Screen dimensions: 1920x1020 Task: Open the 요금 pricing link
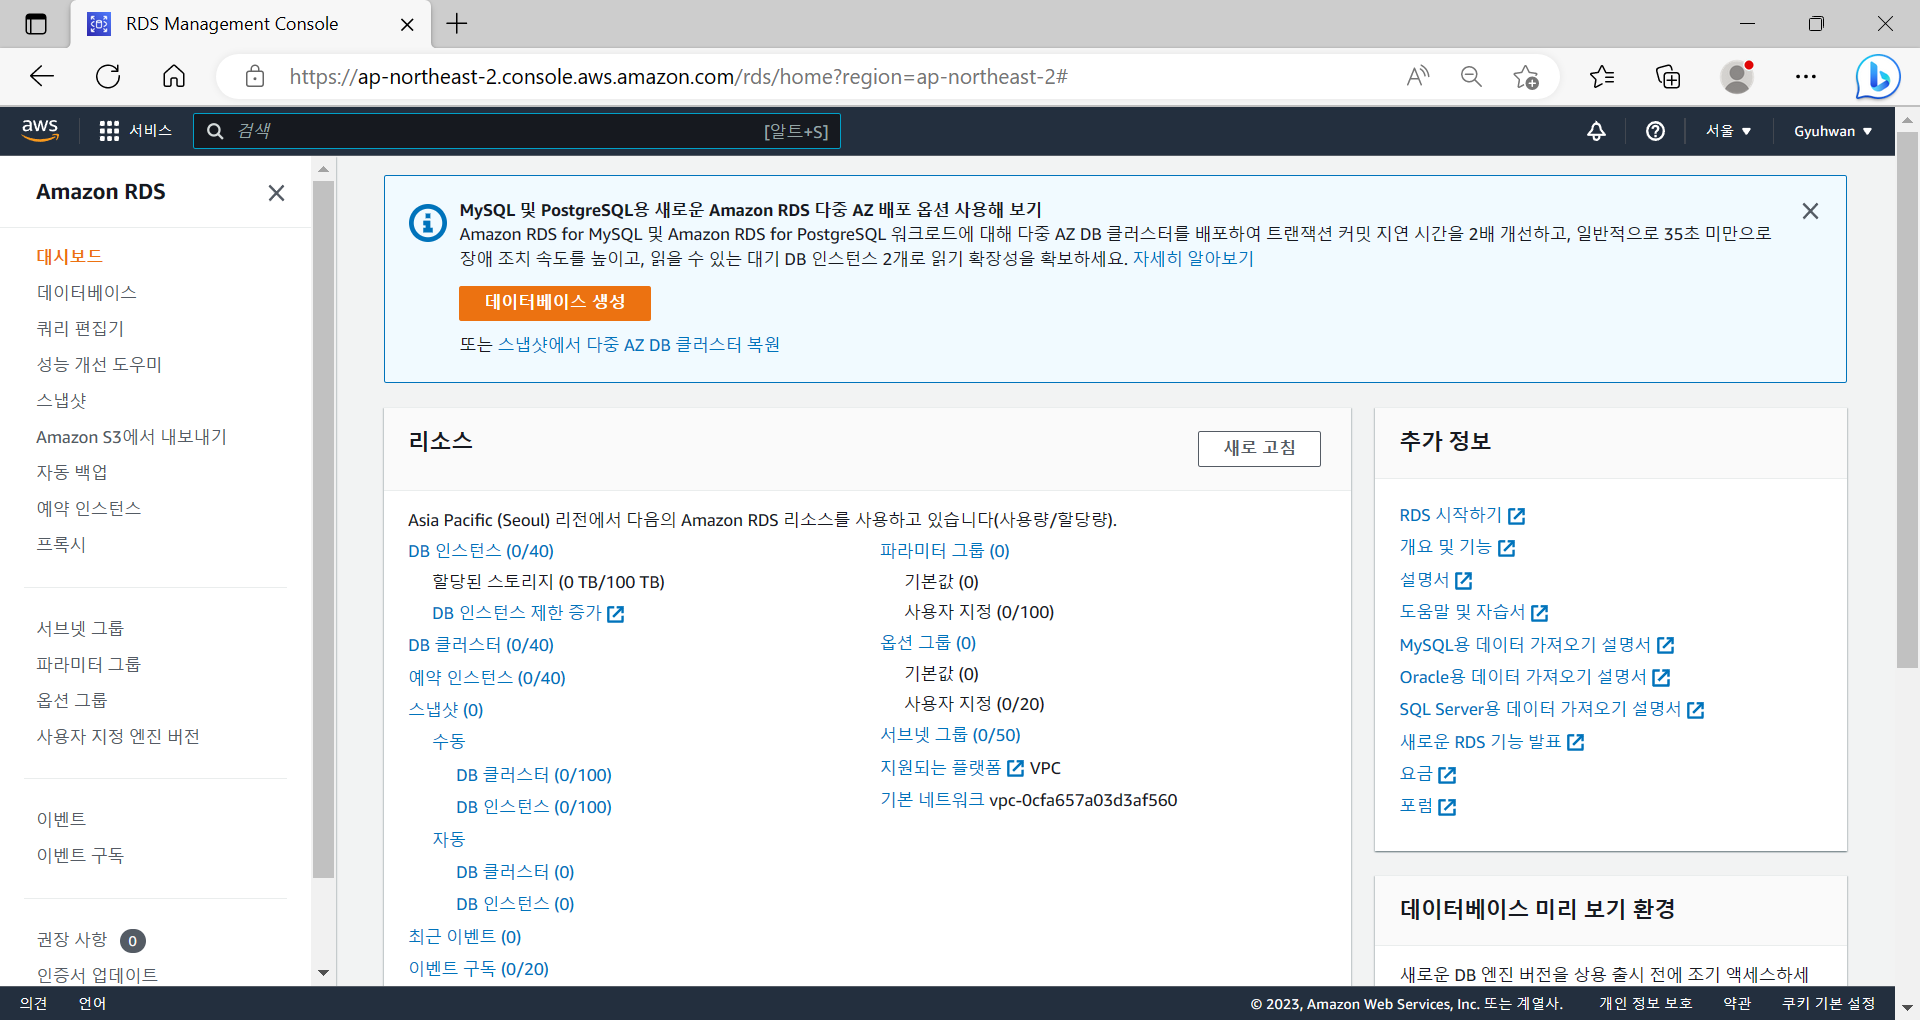[x=1428, y=774]
